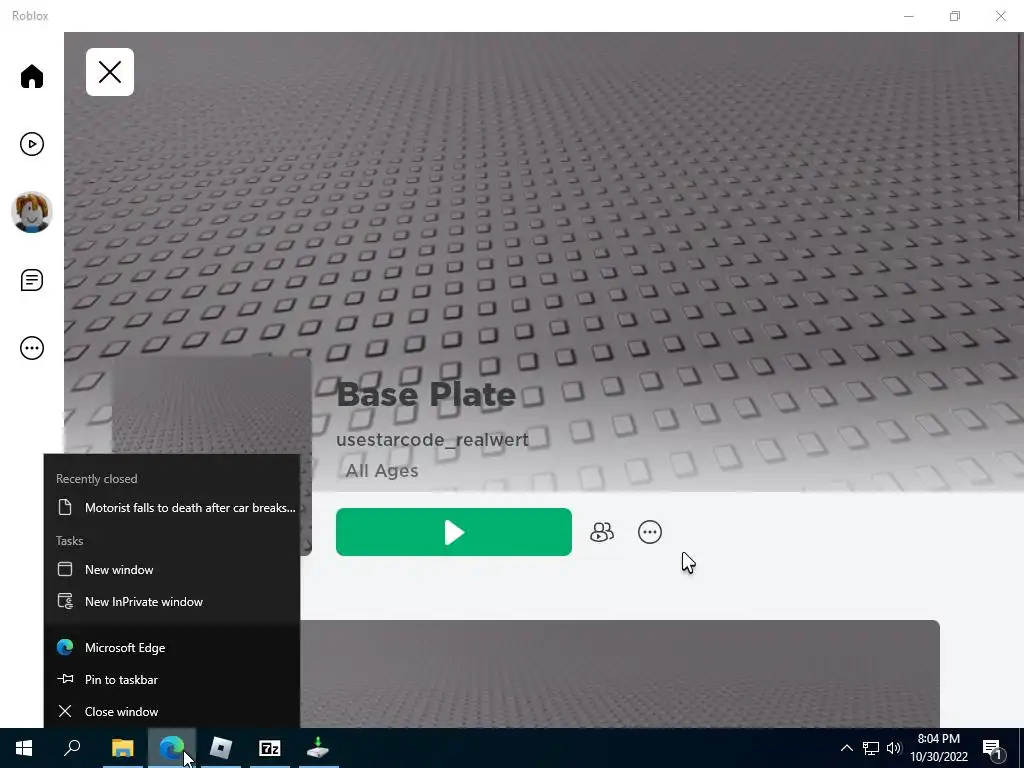Viewport: 1024px width, 768px height.
Task: Open the Base Plate game thumbnail image
Action: click(212, 404)
